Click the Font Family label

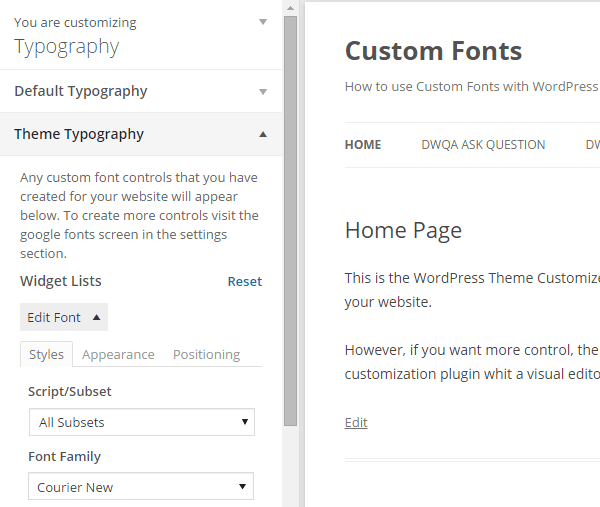(x=64, y=456)
